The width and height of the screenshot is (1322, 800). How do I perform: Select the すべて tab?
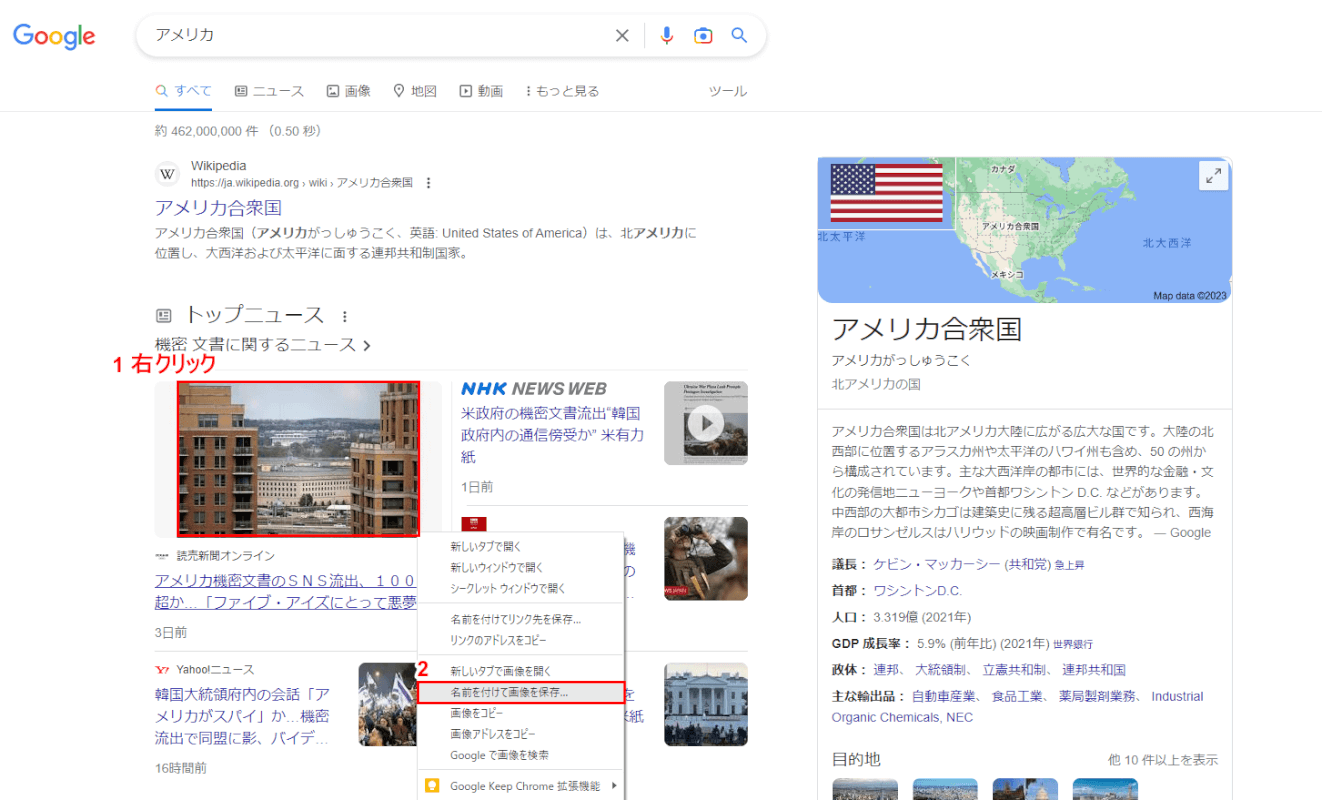coord(183,91)
